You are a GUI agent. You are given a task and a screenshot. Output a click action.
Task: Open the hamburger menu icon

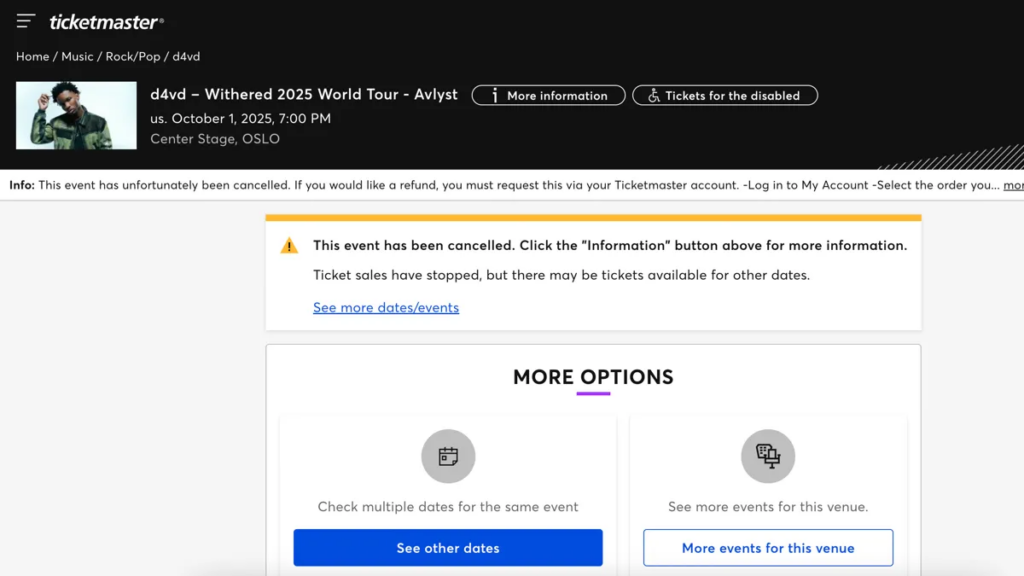[x=25, y=21]
